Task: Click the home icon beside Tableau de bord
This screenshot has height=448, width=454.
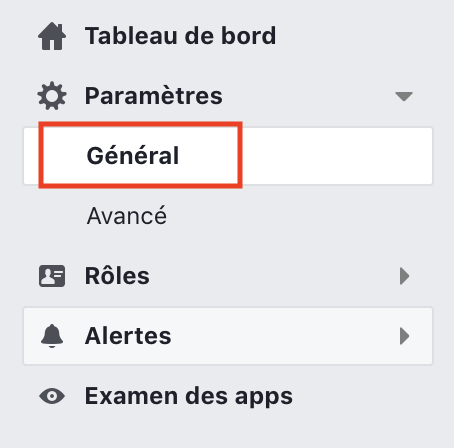Action: point(52,36)
